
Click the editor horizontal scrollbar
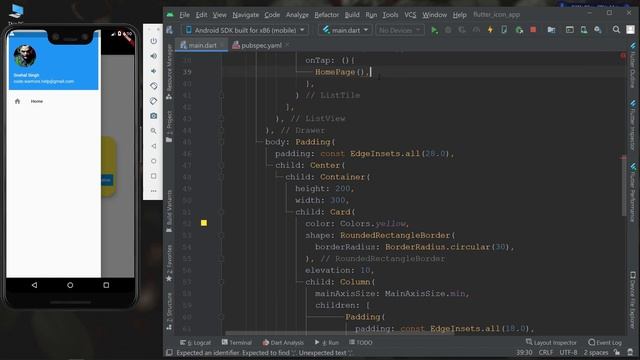point(339,333)
